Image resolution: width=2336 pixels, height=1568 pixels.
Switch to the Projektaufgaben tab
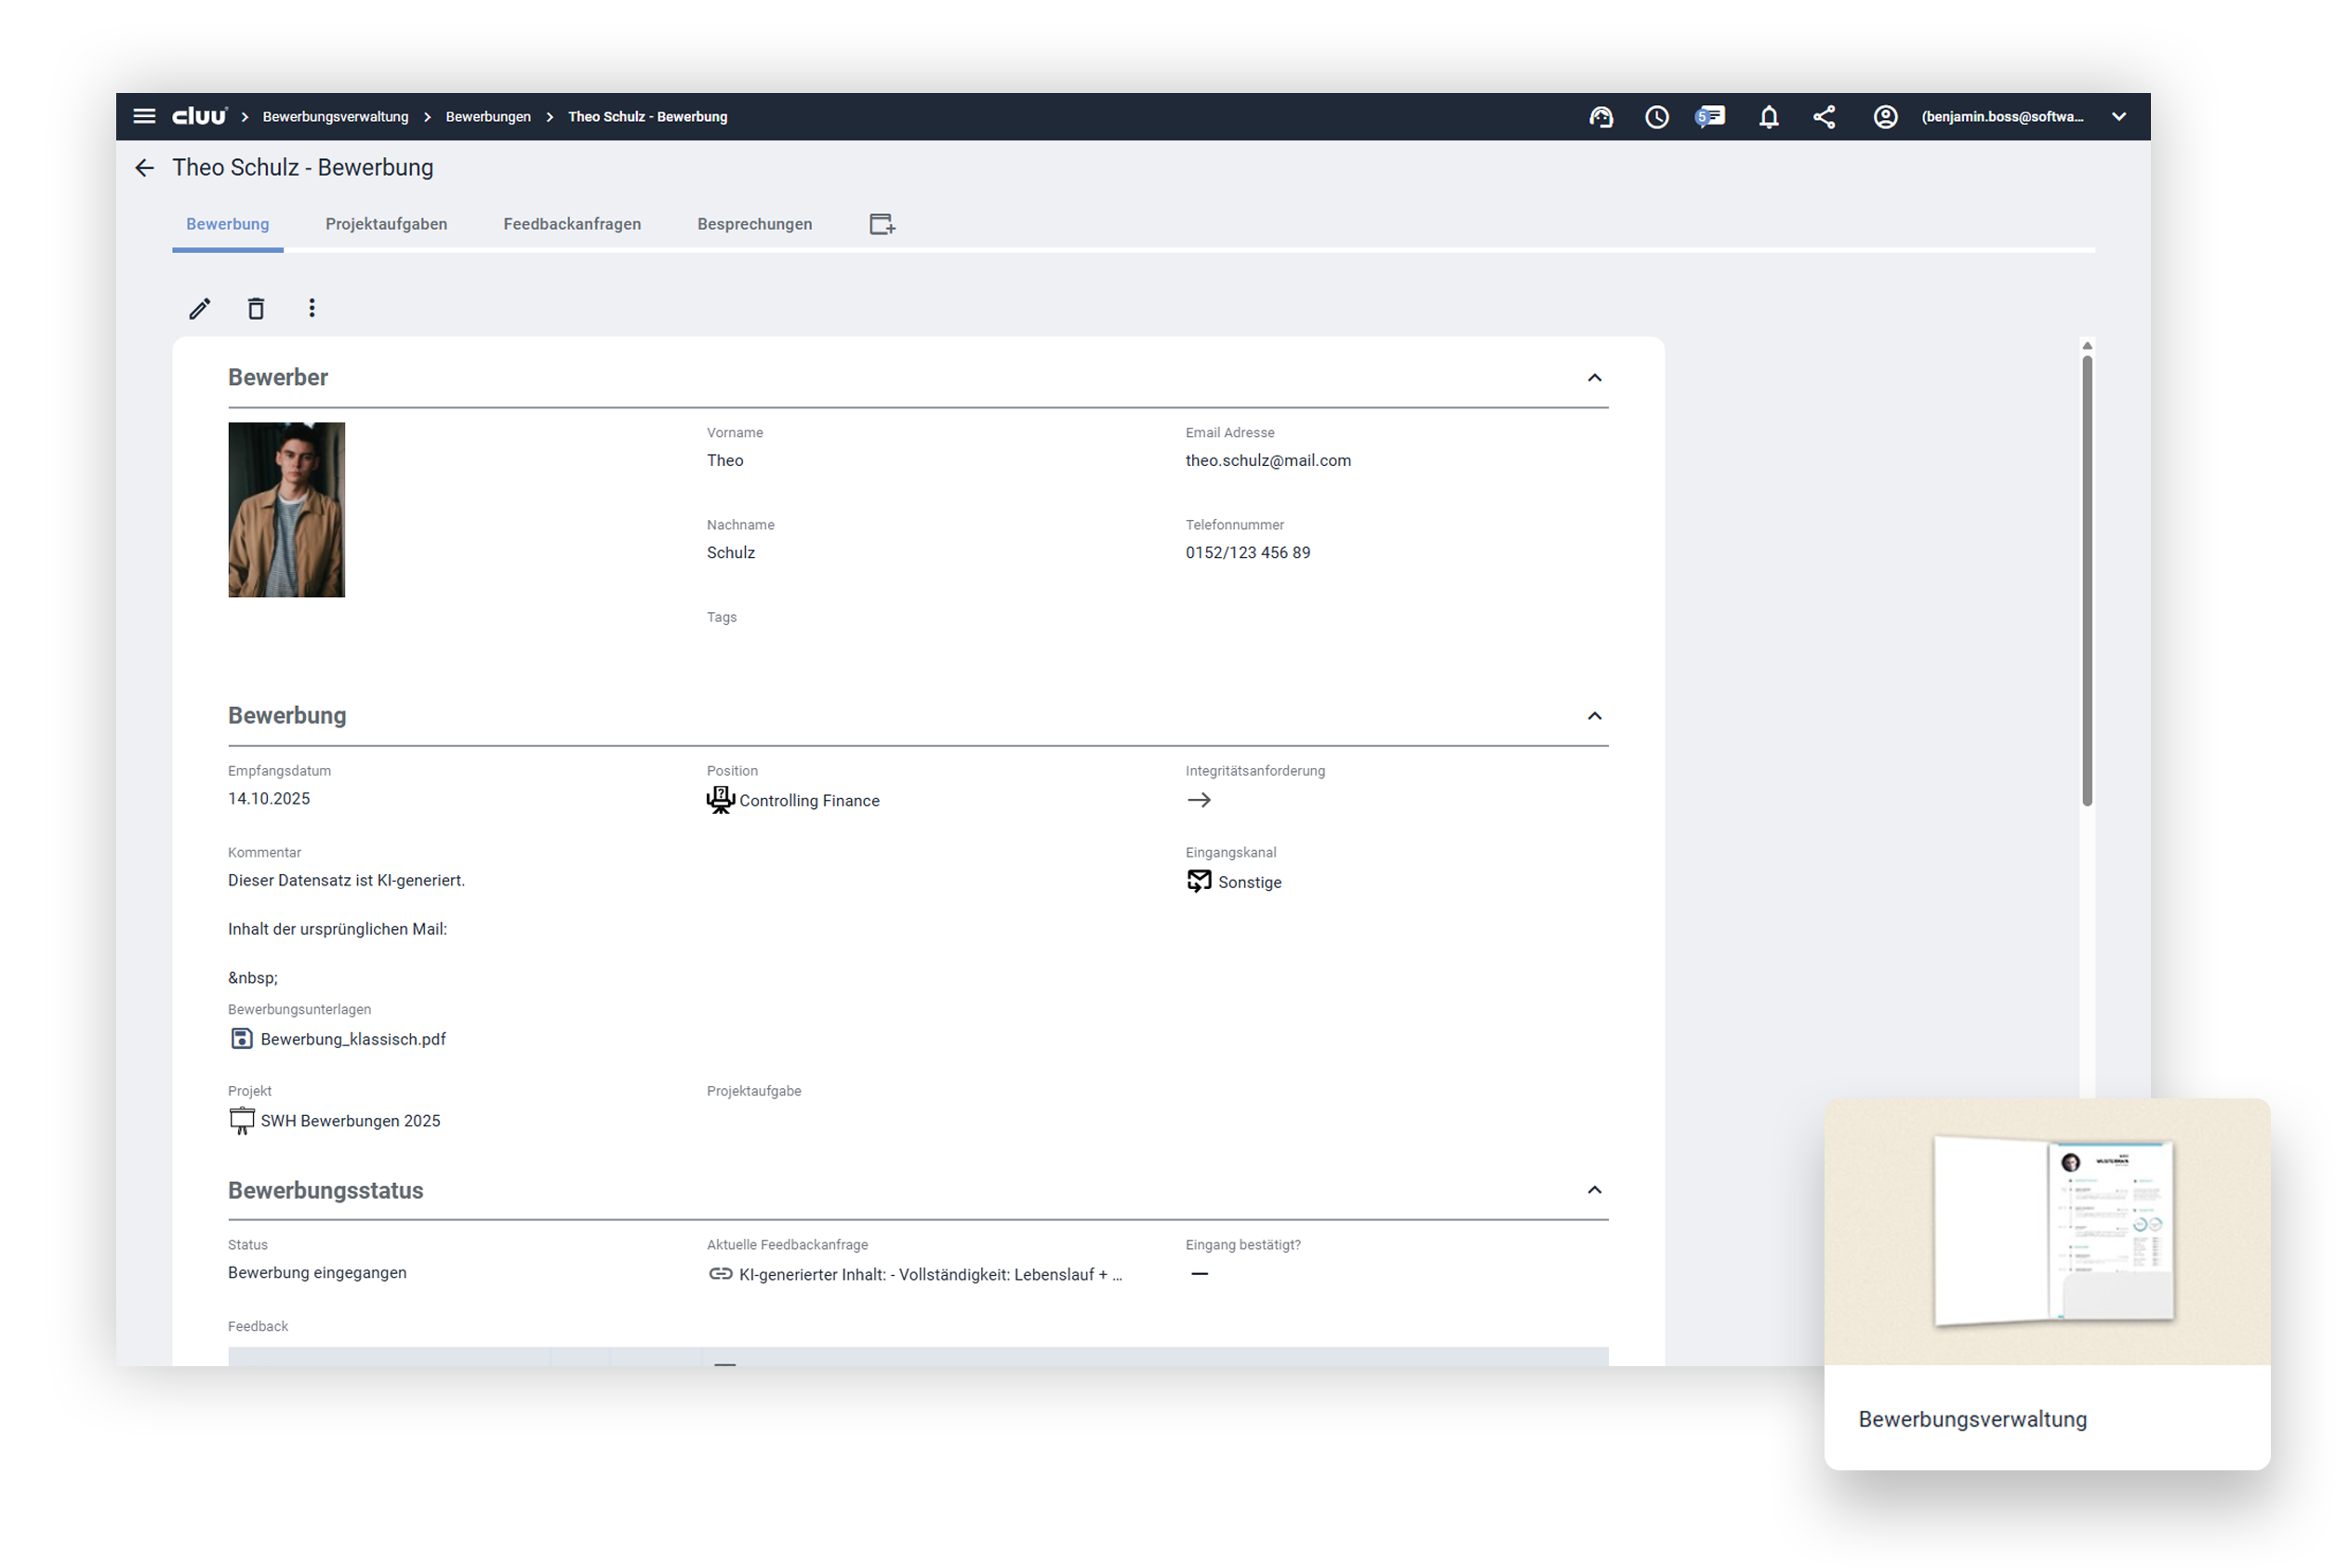coord(386,224)
